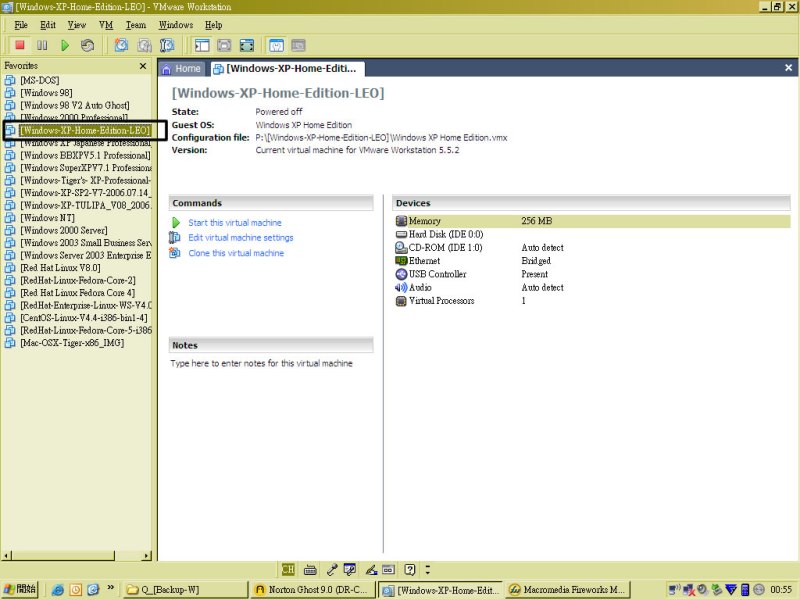This screenshot has height=600, width=800.
Task: Click the Console view toolbar icon
Action: 298,45
